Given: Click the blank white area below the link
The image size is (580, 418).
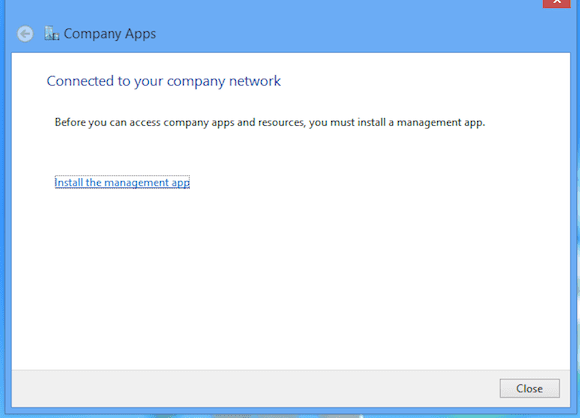Looking at the screenshot, I should coord(290,277).
